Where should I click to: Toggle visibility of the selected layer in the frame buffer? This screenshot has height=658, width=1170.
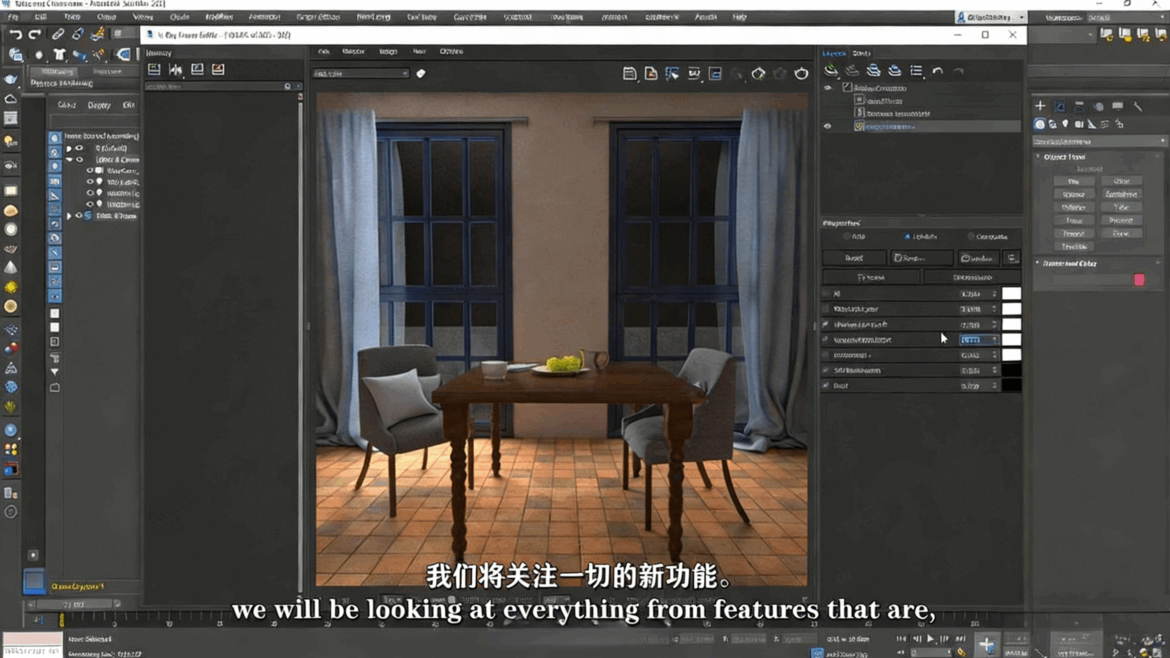(x=828, y=126)
